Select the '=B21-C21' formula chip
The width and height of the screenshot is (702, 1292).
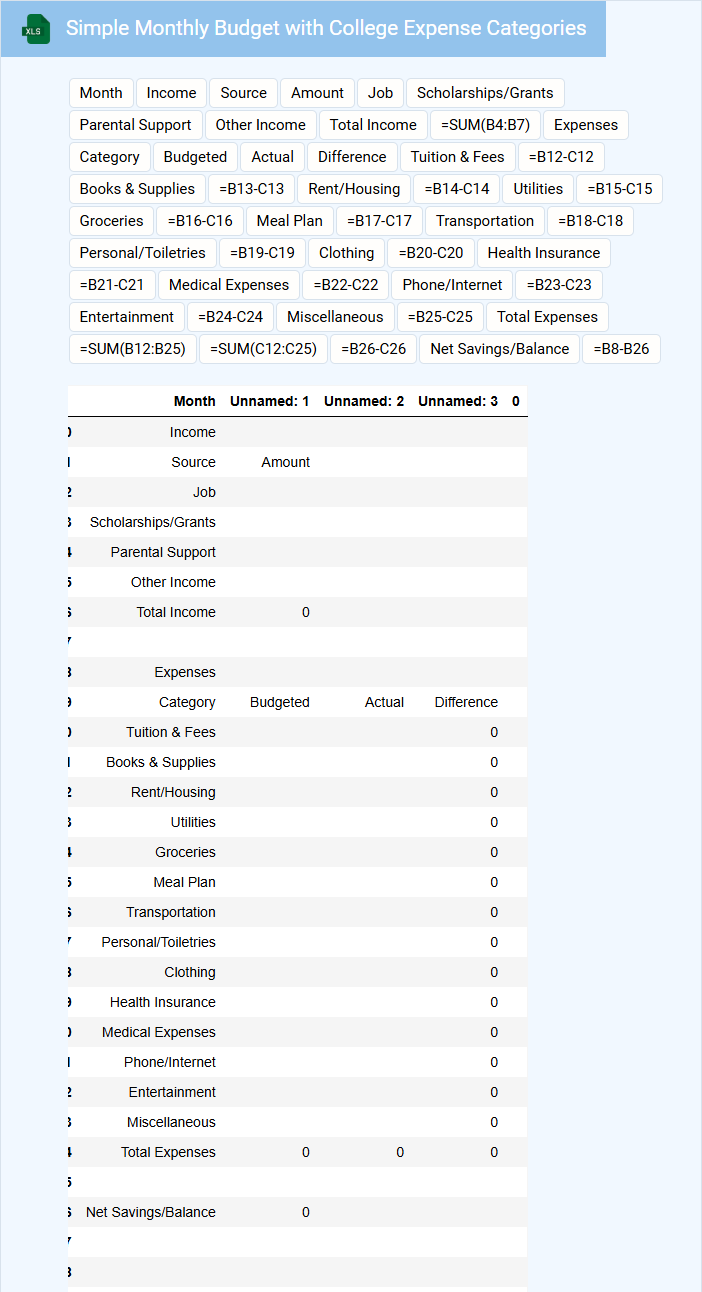click(111, 285)
